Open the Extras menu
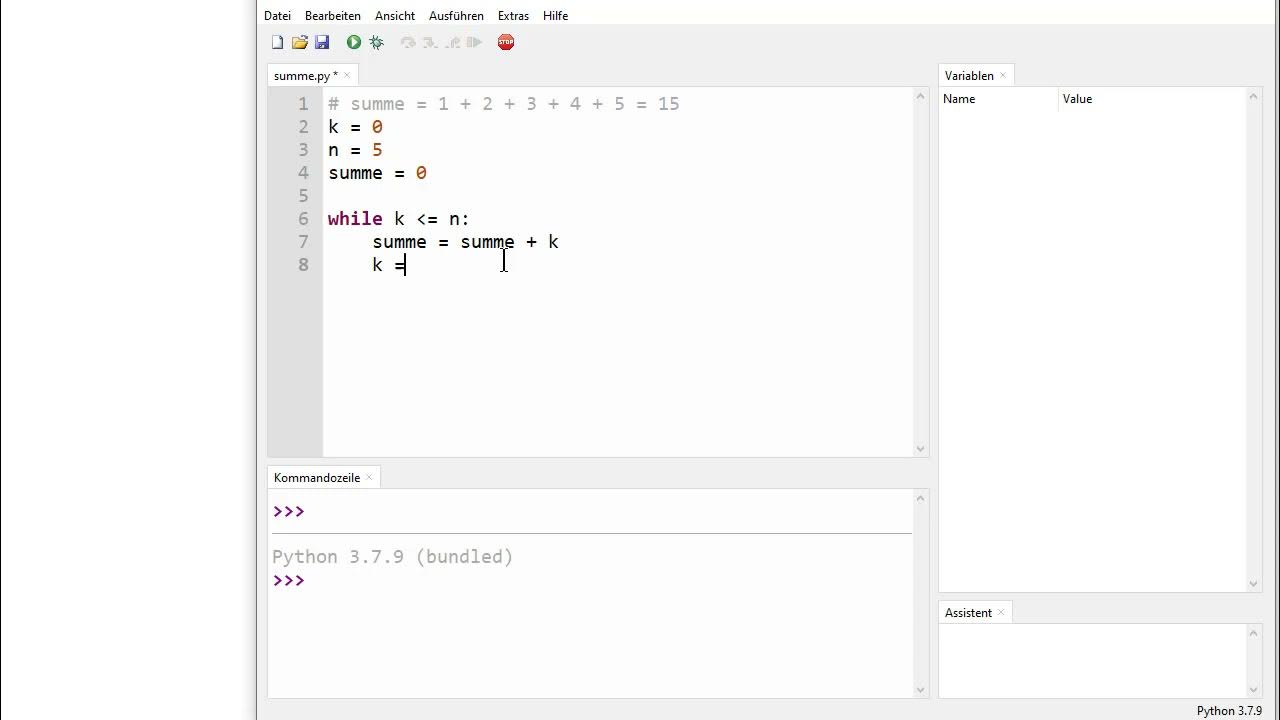1280x720 pixels. pos(513,16)
